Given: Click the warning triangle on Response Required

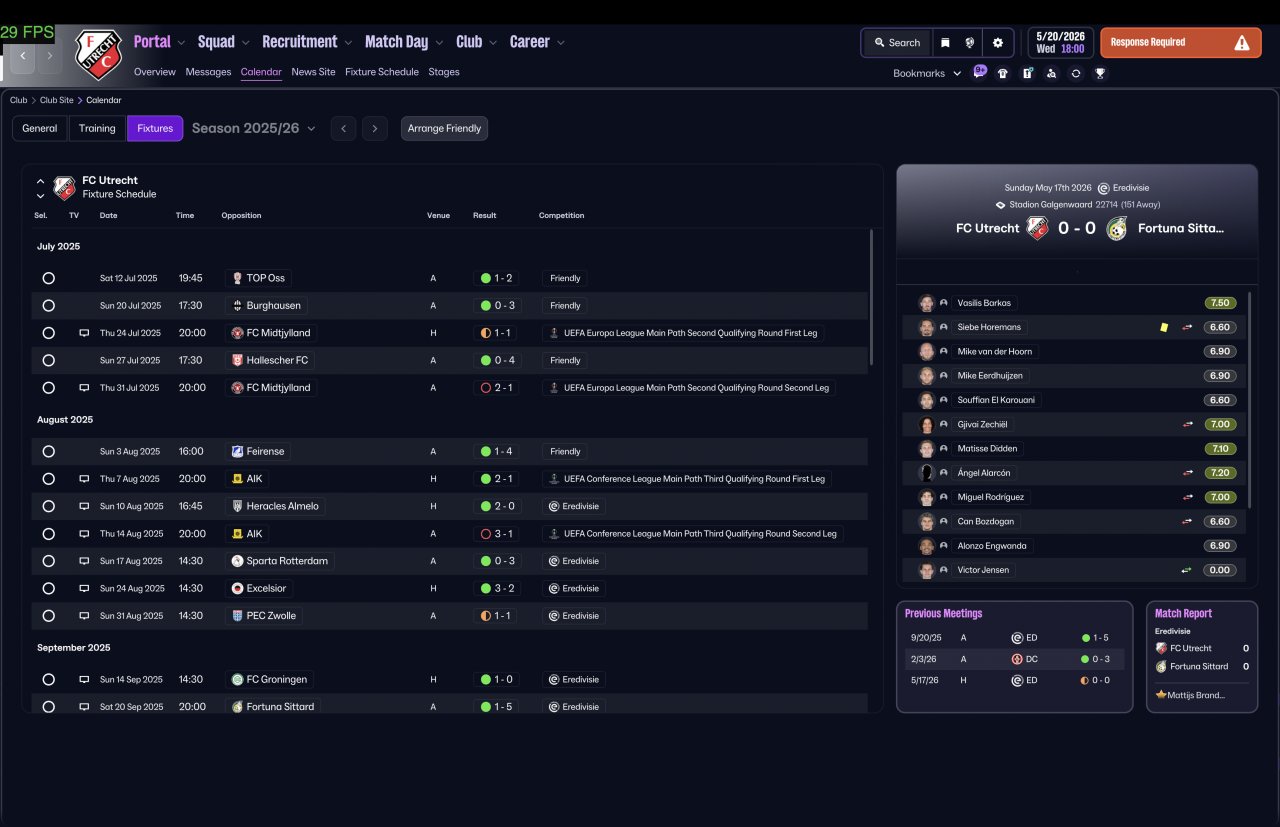Looking at the screenshot, I should click(x=1242, y=43).
